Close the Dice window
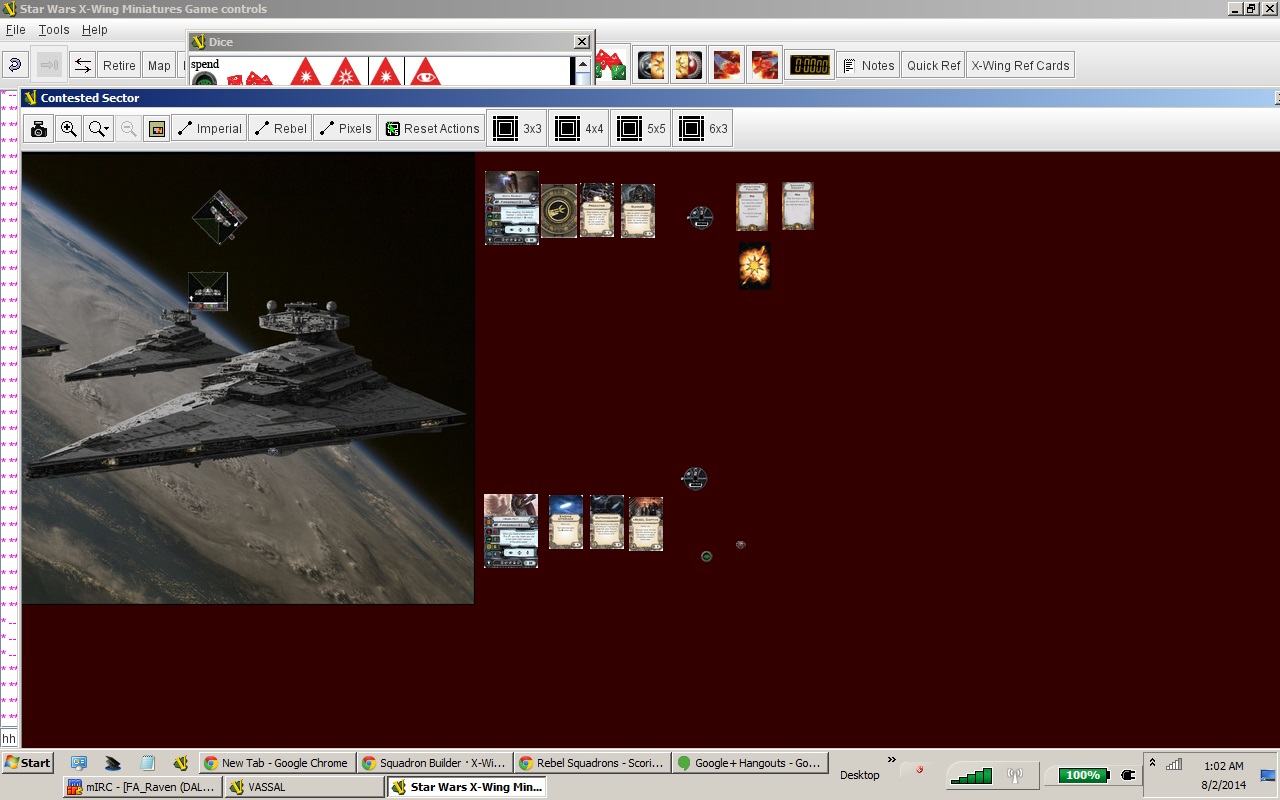1280x800 pixels. (x=582, y=42)
